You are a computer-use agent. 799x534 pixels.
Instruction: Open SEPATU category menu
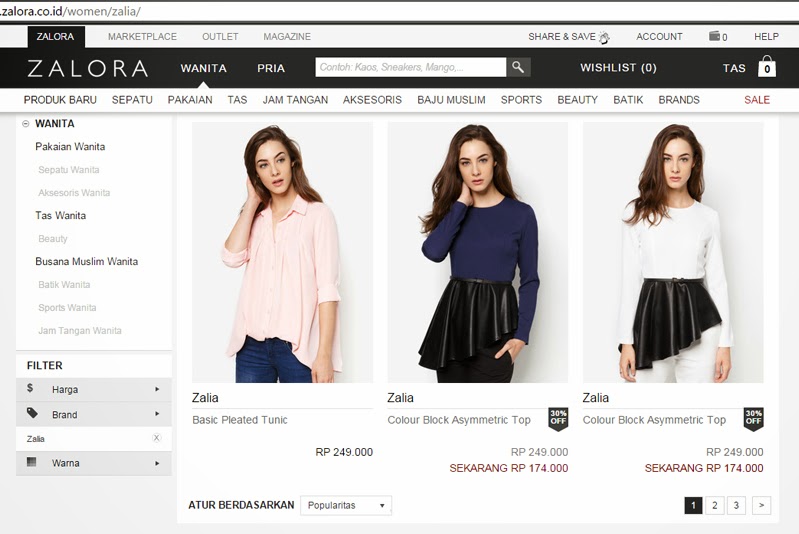pyautogui.click(x=132, y=100)
